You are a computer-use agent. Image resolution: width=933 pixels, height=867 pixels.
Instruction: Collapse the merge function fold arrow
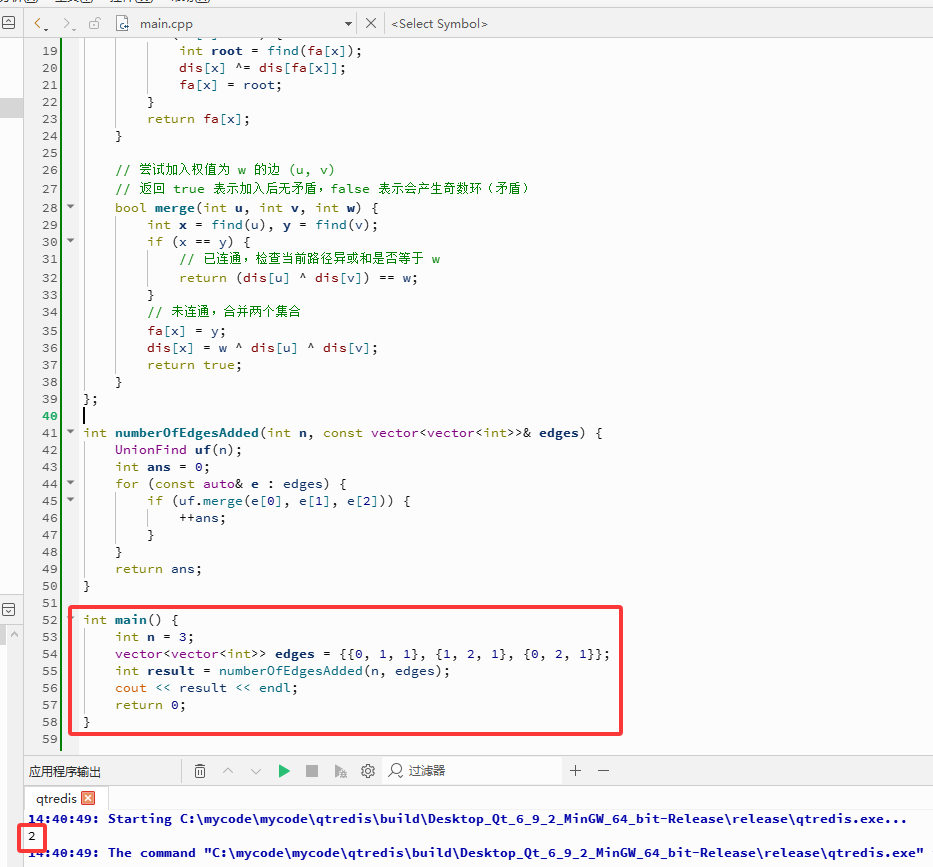(70, 206)
